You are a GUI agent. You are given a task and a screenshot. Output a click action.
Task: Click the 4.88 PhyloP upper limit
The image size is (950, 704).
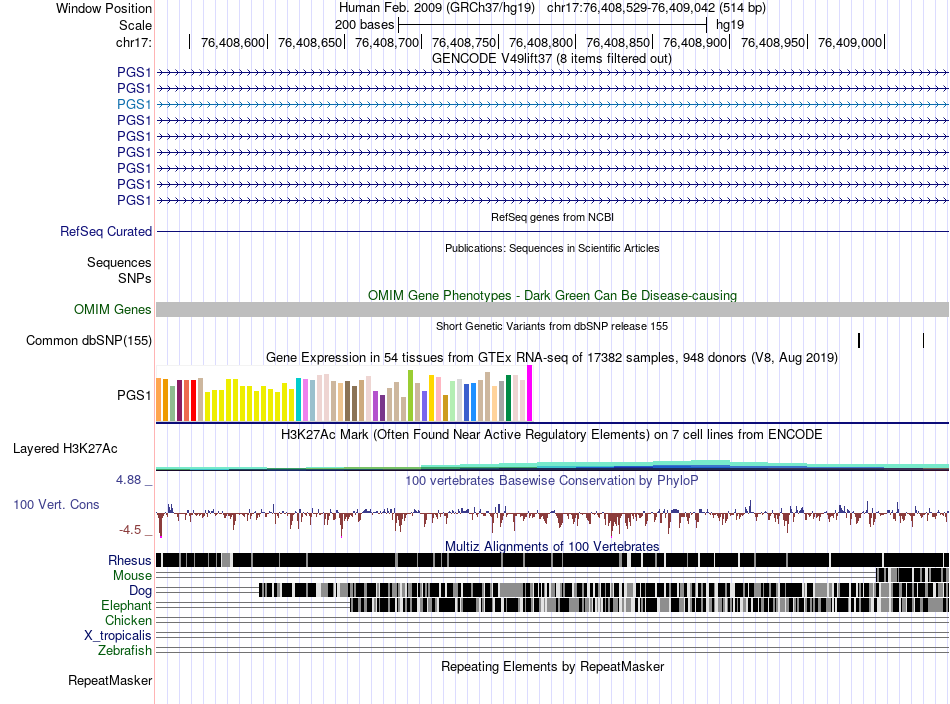[x=128, y=480]
